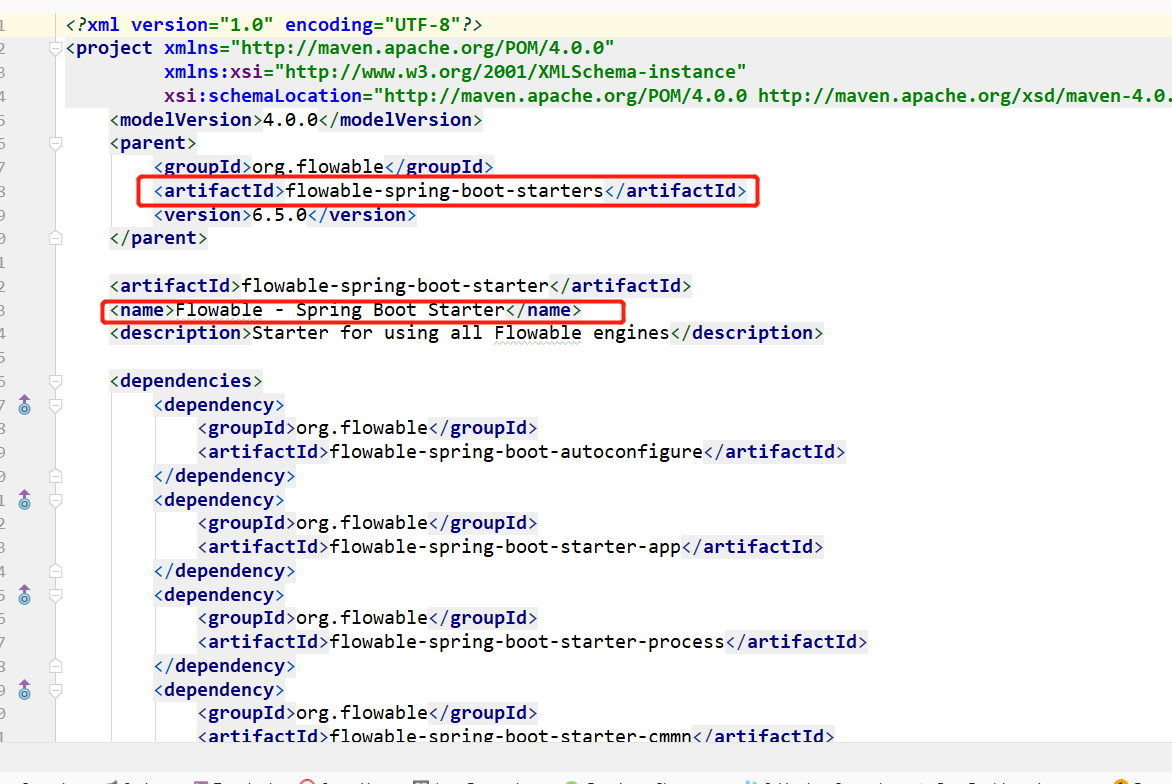
Task: Click org.flowable groupId in the autoconfigure dependency
Action: pyautogui.click(x=362, y=428)
